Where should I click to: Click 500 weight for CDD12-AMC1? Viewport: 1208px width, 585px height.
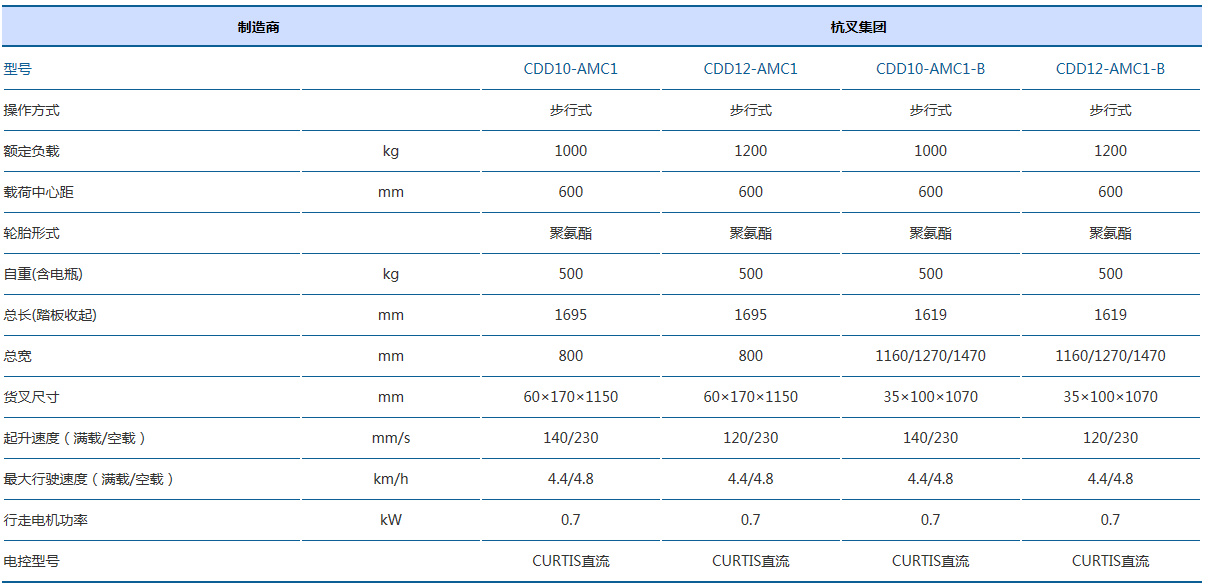click(x=751, y=274)
